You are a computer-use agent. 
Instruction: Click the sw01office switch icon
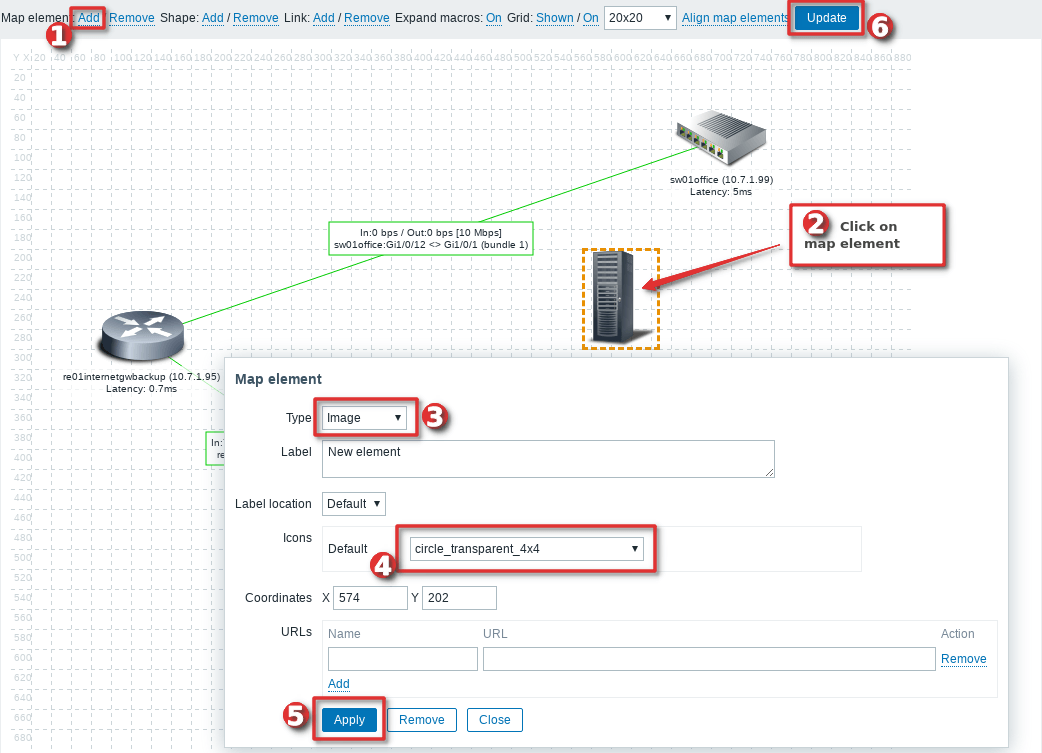720,139
